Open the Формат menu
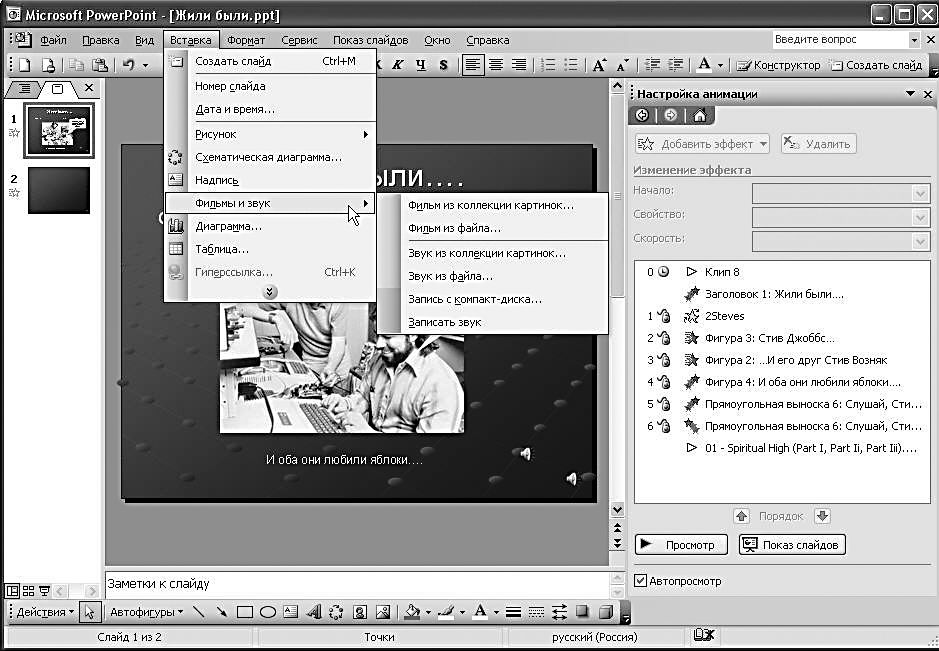 (246, 40)
